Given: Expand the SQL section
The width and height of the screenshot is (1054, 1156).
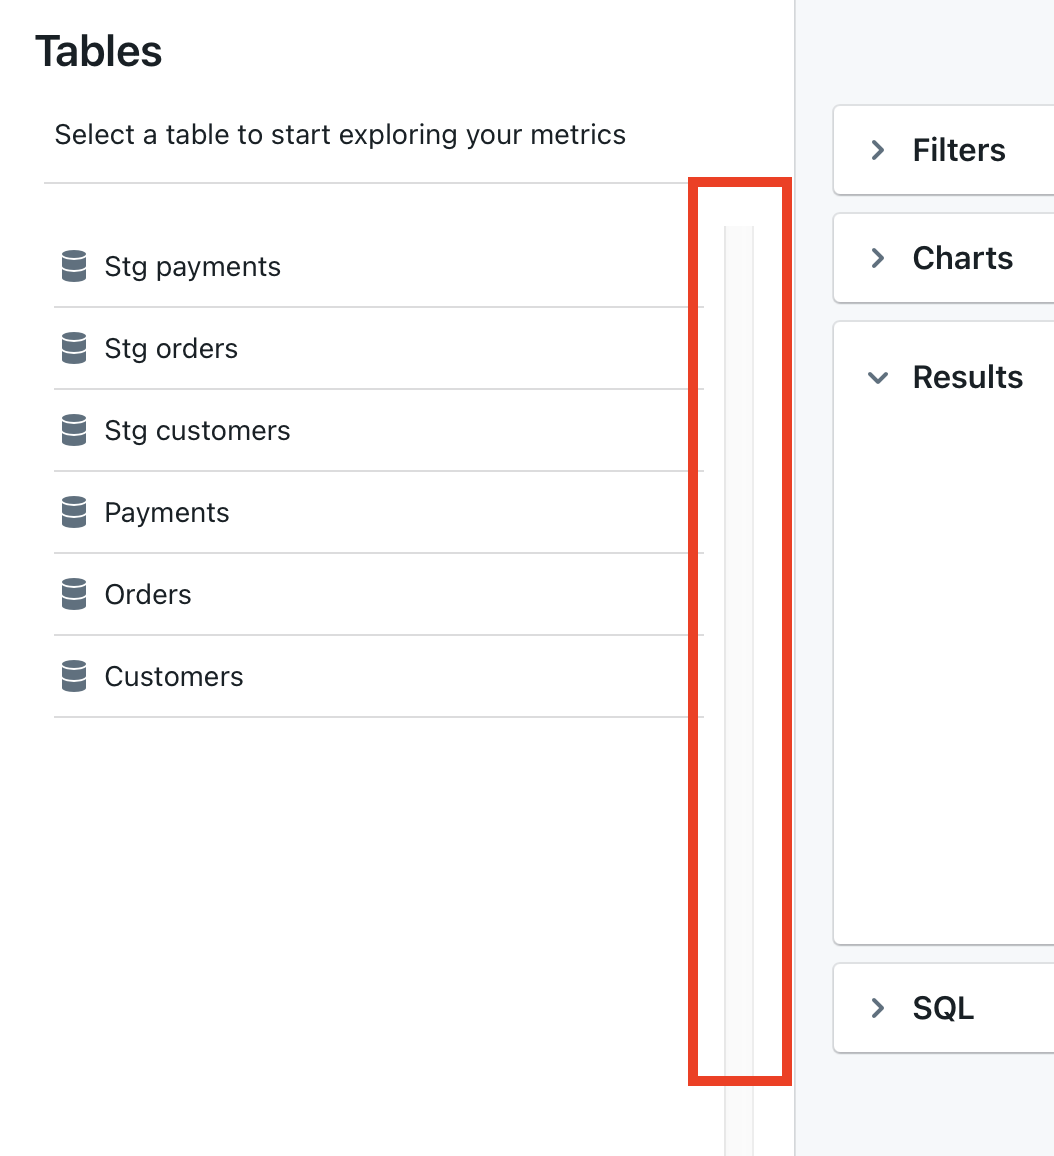Looking at the screenshot, I should point(878,1008).
